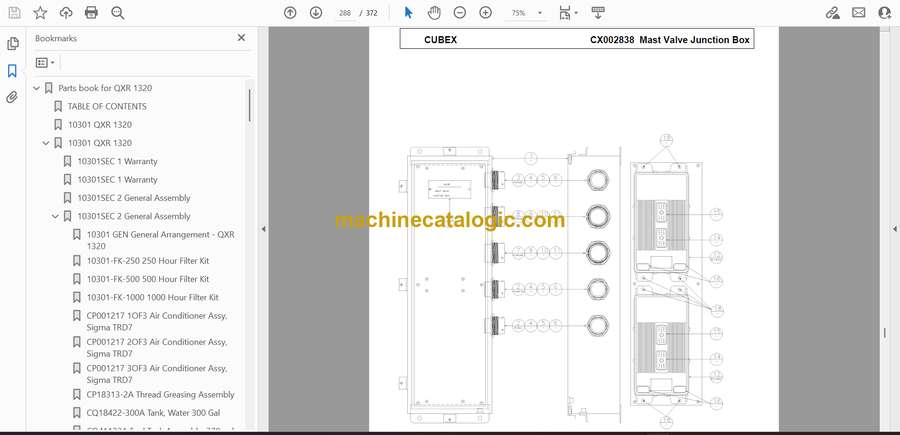Click the bookmark icon beside TABLE OF CONTENTS
Viewport: 900px width, 435px height.
pyautogui.click(x=57, y=106)
